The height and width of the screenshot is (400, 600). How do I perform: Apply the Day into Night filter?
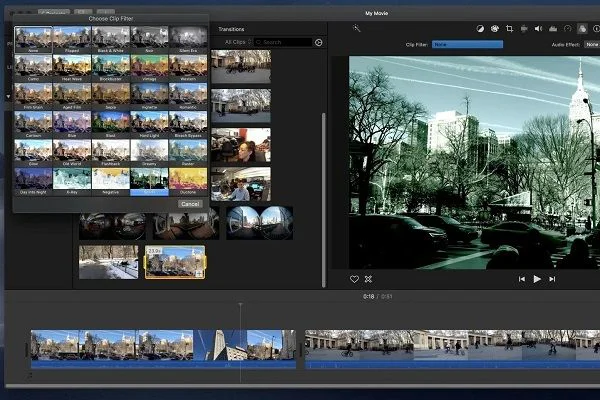[33, 181]
